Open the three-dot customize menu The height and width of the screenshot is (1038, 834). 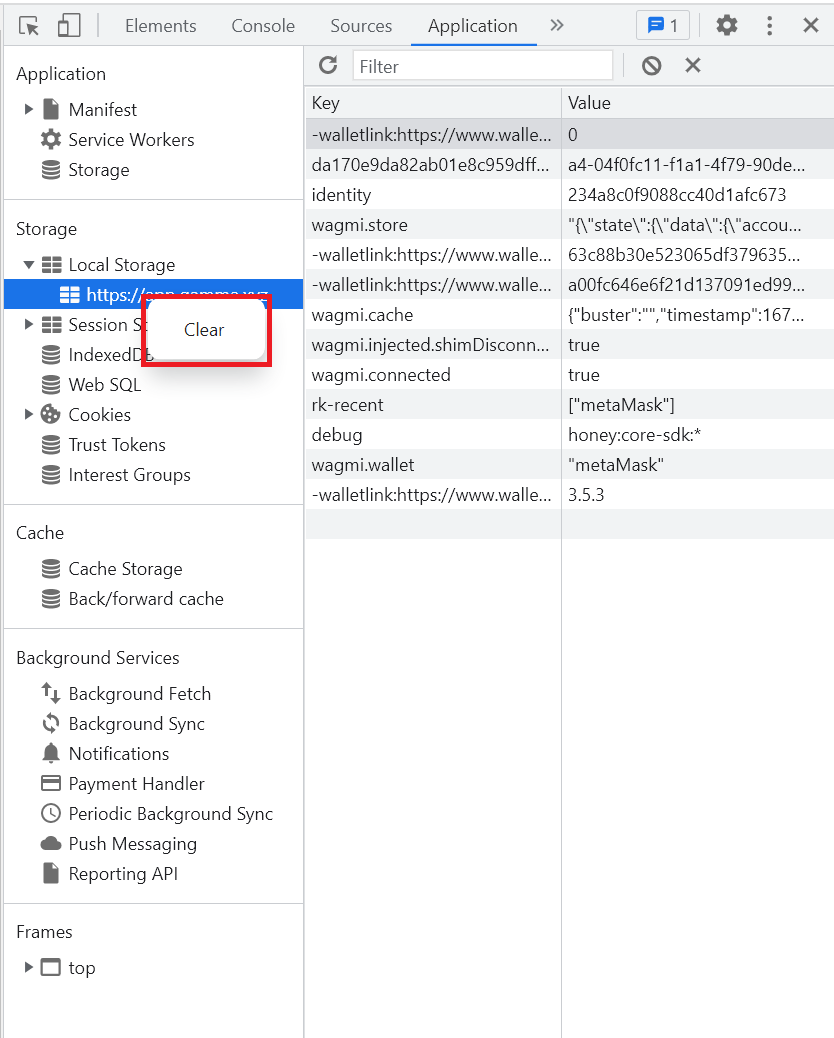pyautogui.click(x=769, y=26)
